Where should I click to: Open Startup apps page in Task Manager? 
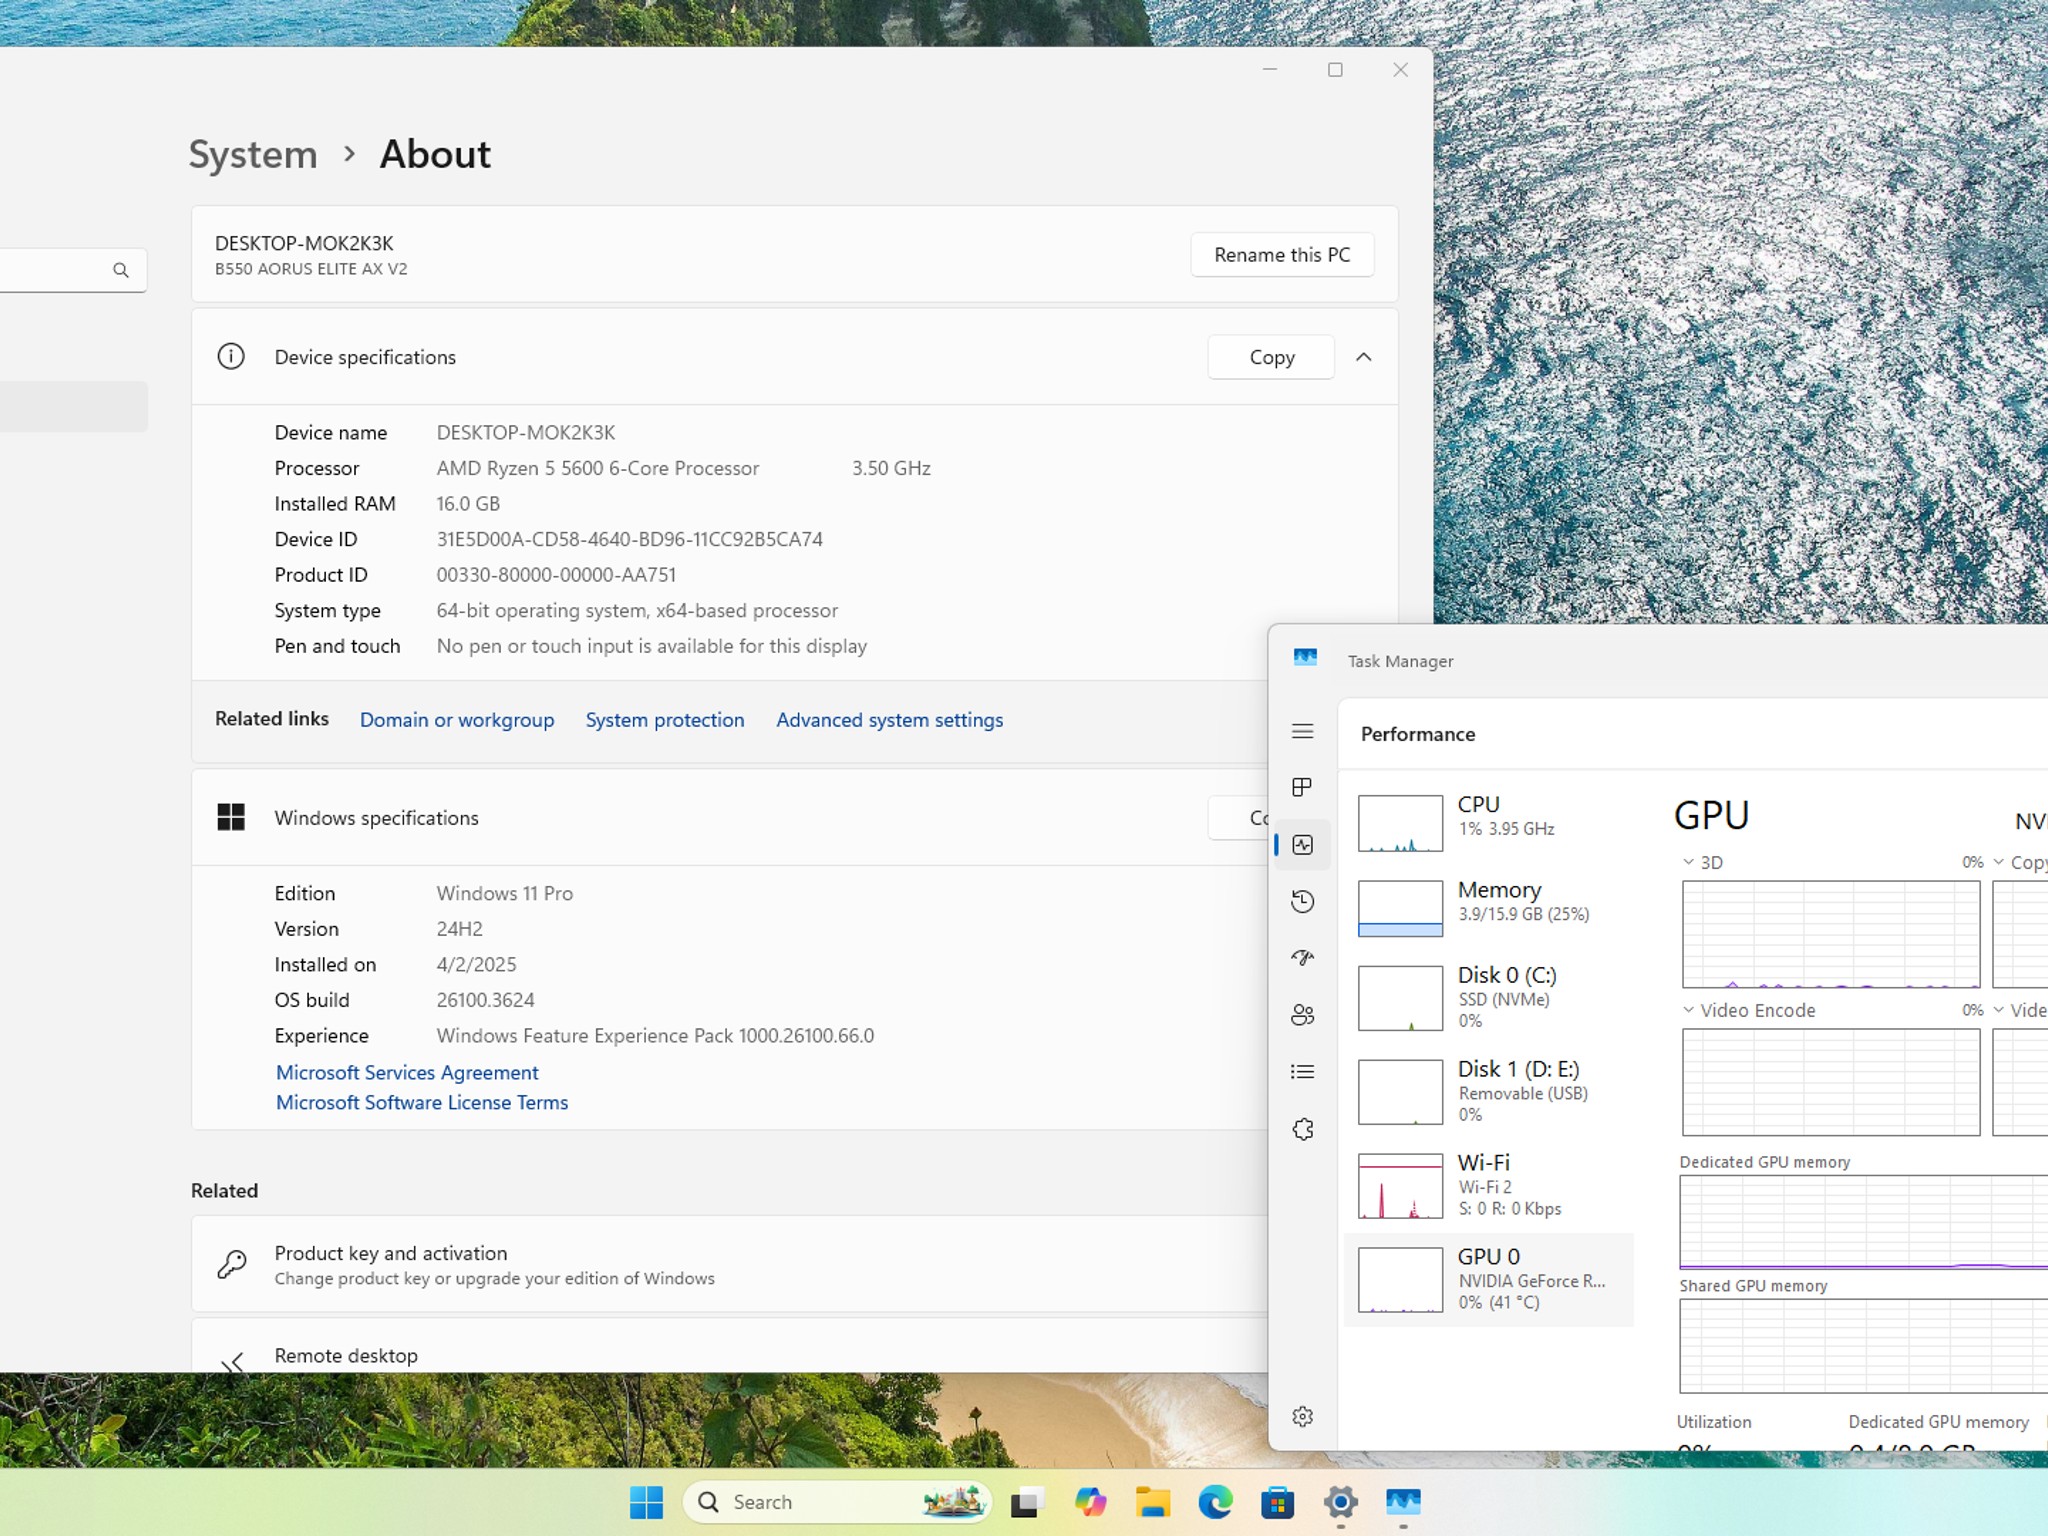point(1302,958)
